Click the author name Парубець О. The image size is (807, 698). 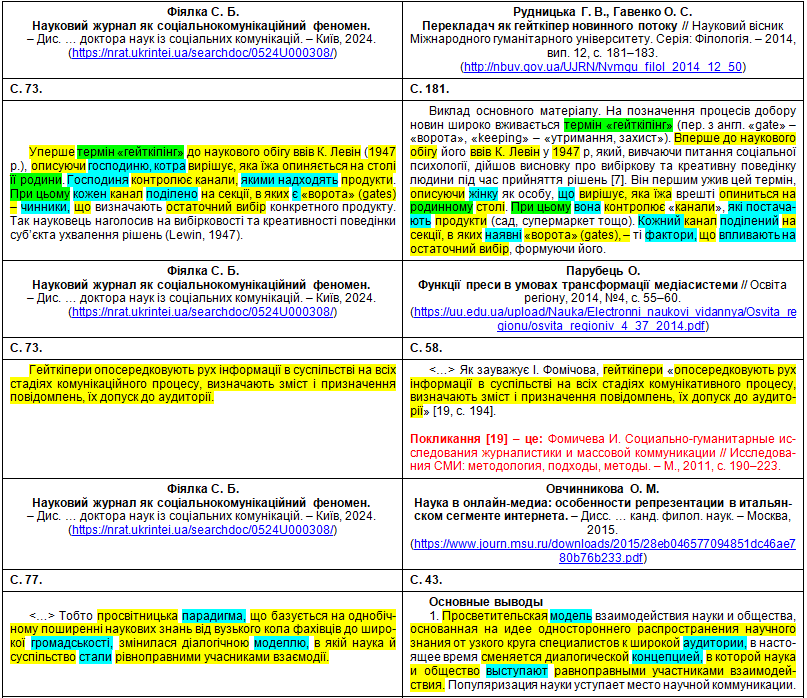pyautogui.click(x=604, y=269)
